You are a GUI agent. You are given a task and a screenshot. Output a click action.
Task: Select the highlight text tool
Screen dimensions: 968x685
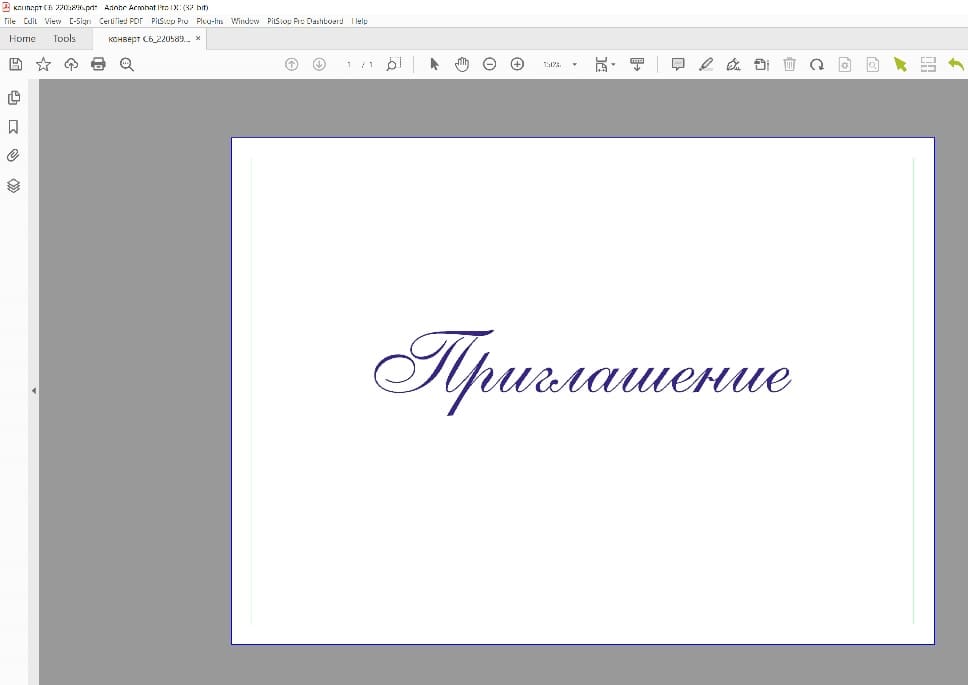click(x=706, y=64)
